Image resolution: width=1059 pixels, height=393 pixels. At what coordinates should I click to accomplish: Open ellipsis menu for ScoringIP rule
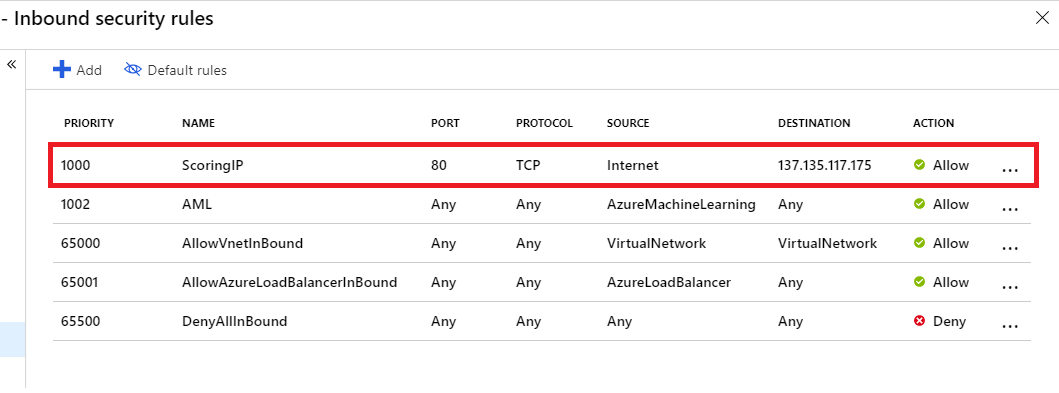[1009, 170]
